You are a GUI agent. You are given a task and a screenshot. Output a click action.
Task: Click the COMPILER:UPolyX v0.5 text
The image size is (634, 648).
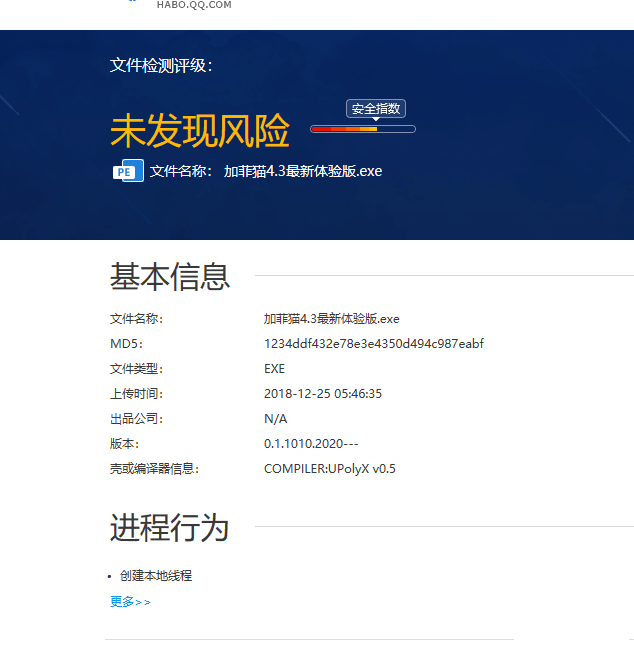329,469
